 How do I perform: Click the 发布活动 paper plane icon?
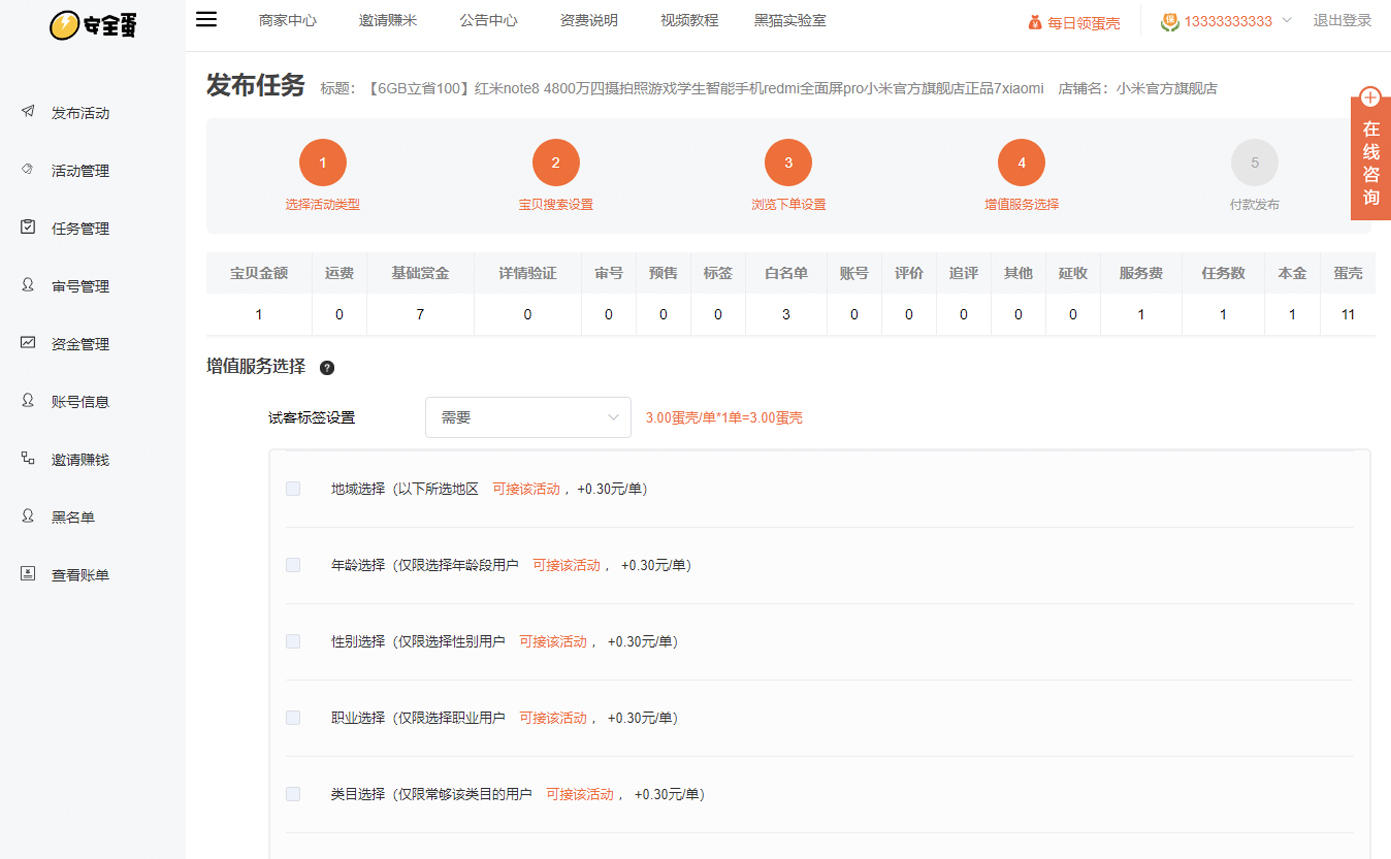(28, 112)
